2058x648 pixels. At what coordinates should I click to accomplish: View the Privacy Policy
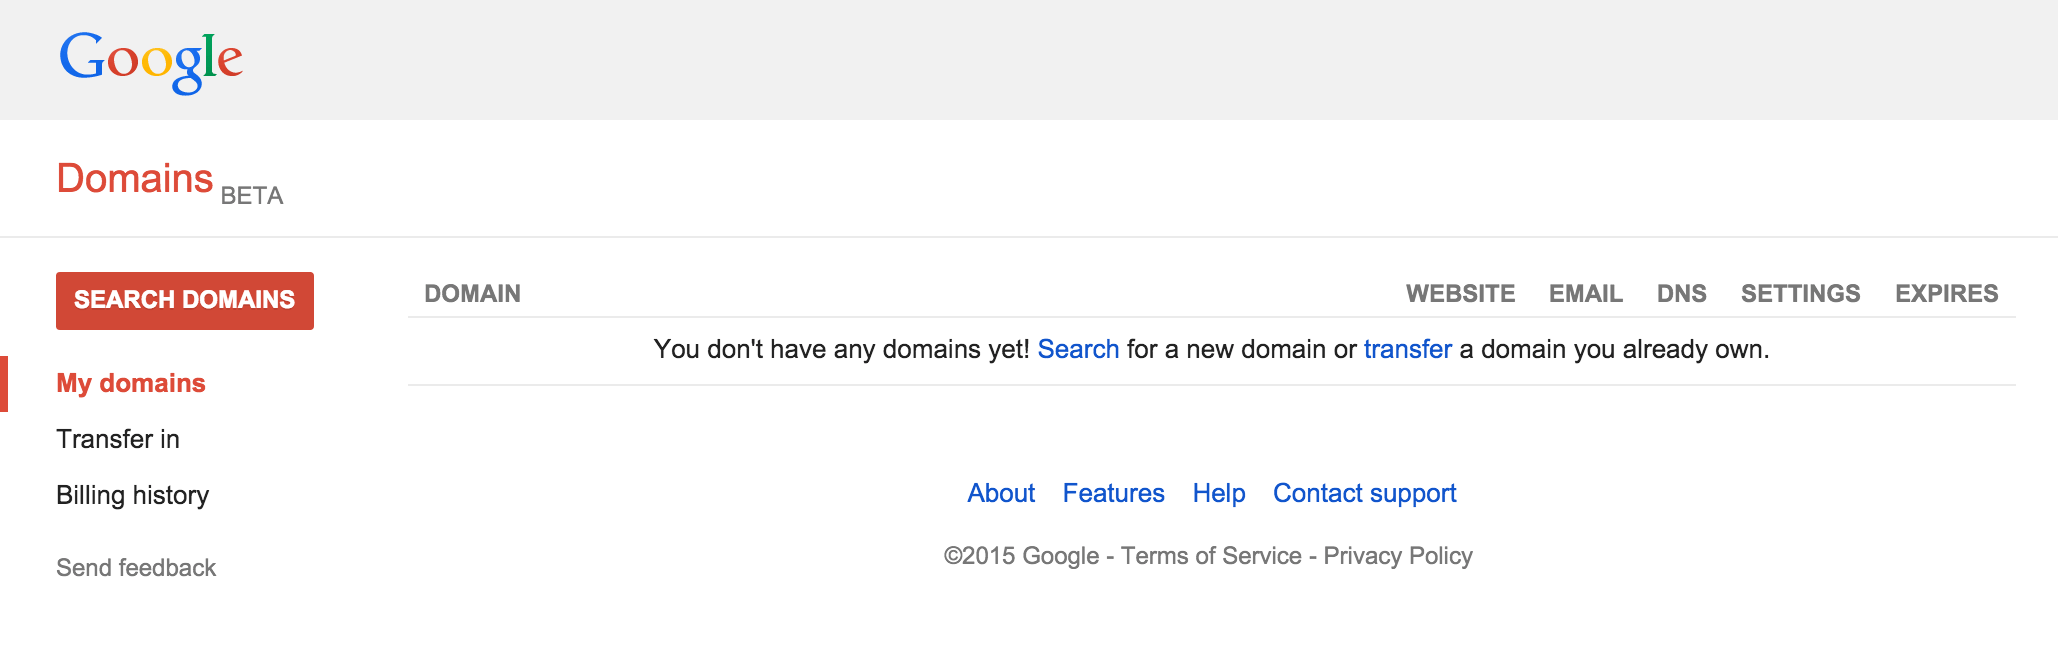[x=1397, y=556]
